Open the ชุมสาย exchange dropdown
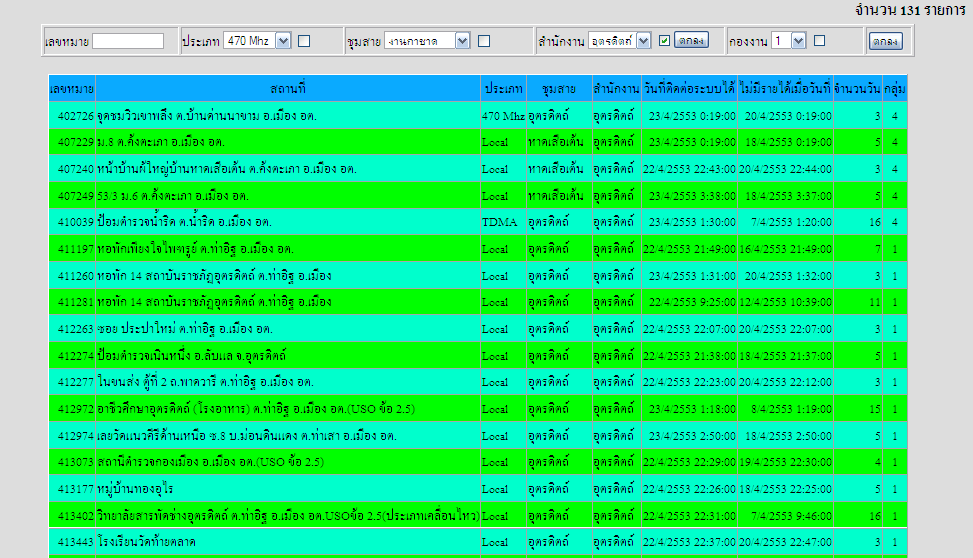Viewport: 973px width, 558px height. pyautogui.click(x=427, y=41)
